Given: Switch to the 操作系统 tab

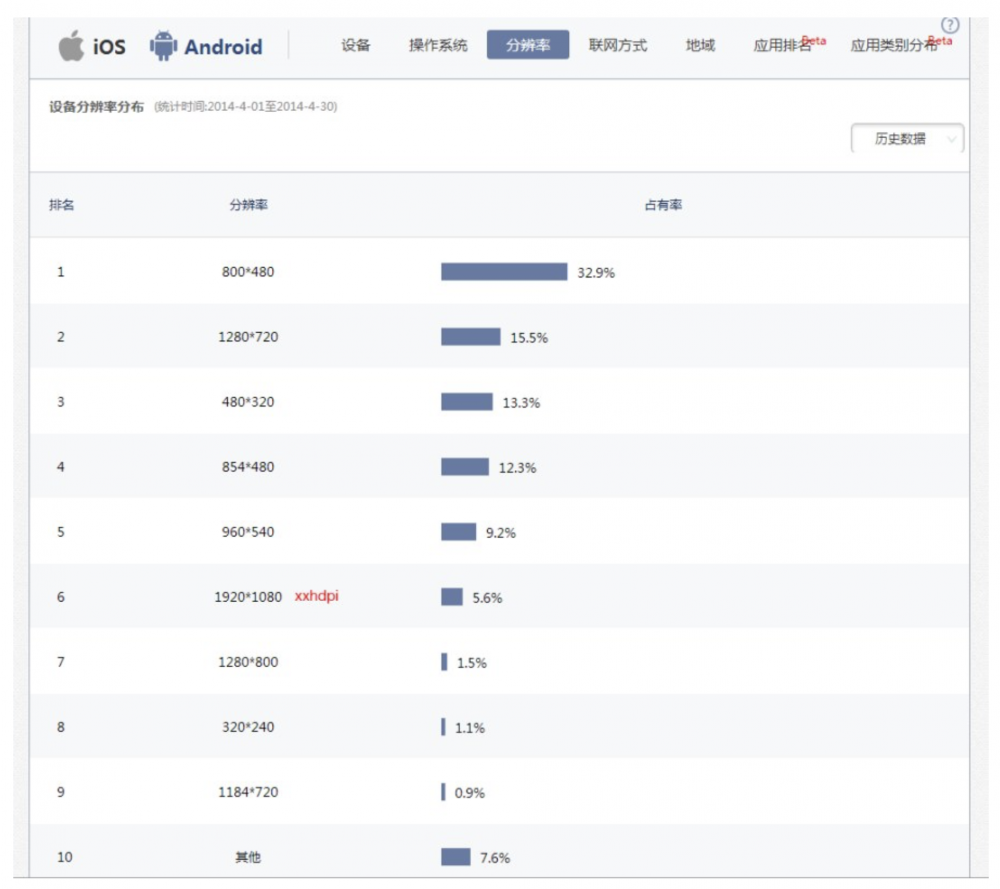Looking at the screenshot, I should pos(438,46).
